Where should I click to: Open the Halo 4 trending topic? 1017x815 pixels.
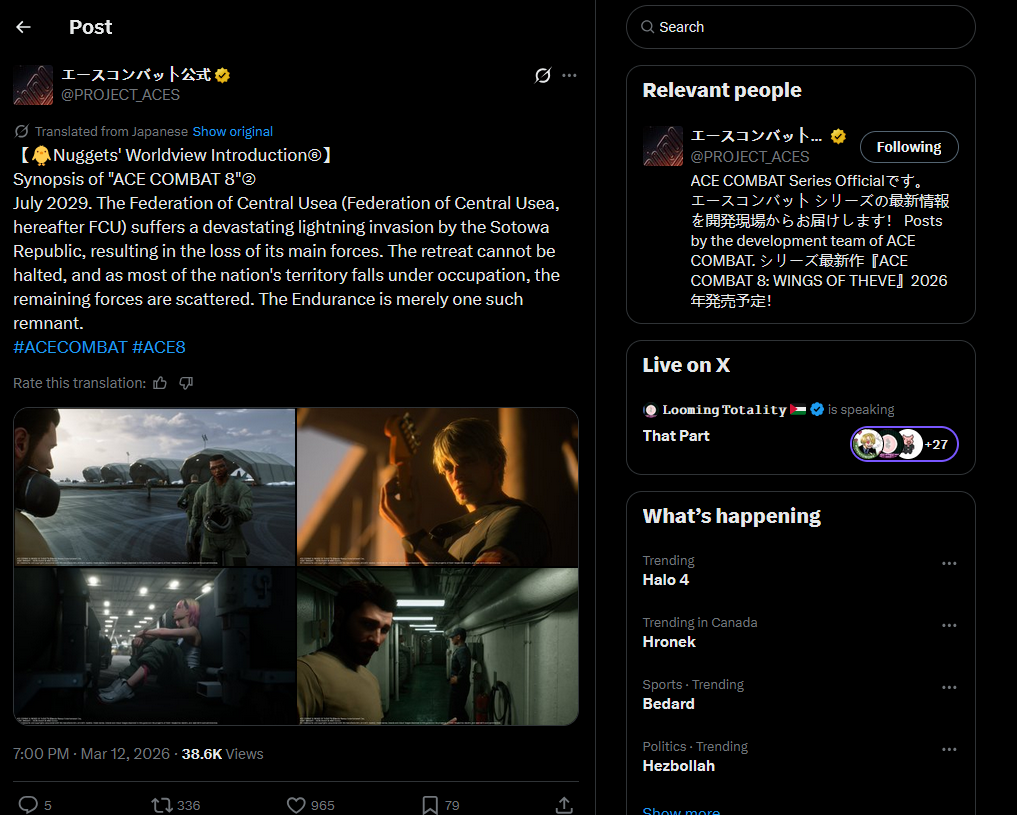(x=665, y=580)
